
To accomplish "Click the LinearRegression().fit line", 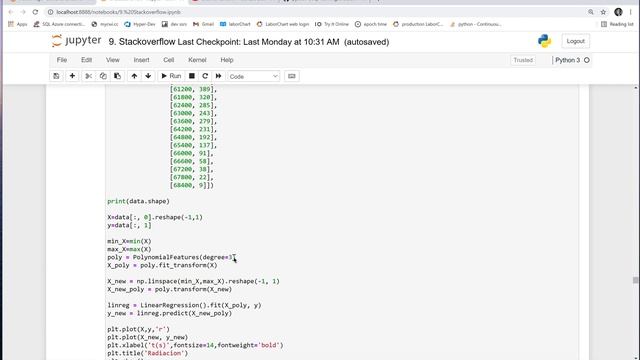I will point(184,305).
